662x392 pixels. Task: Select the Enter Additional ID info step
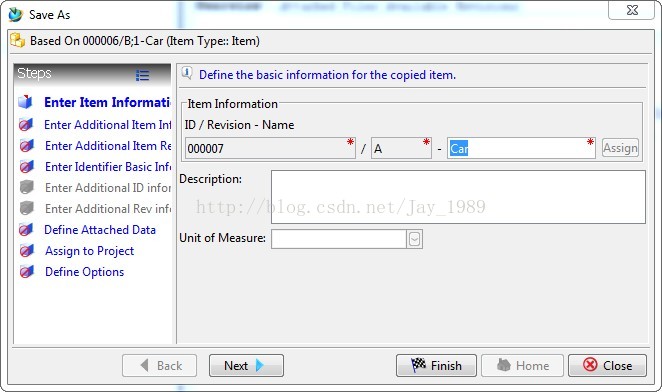coord(108,188)
